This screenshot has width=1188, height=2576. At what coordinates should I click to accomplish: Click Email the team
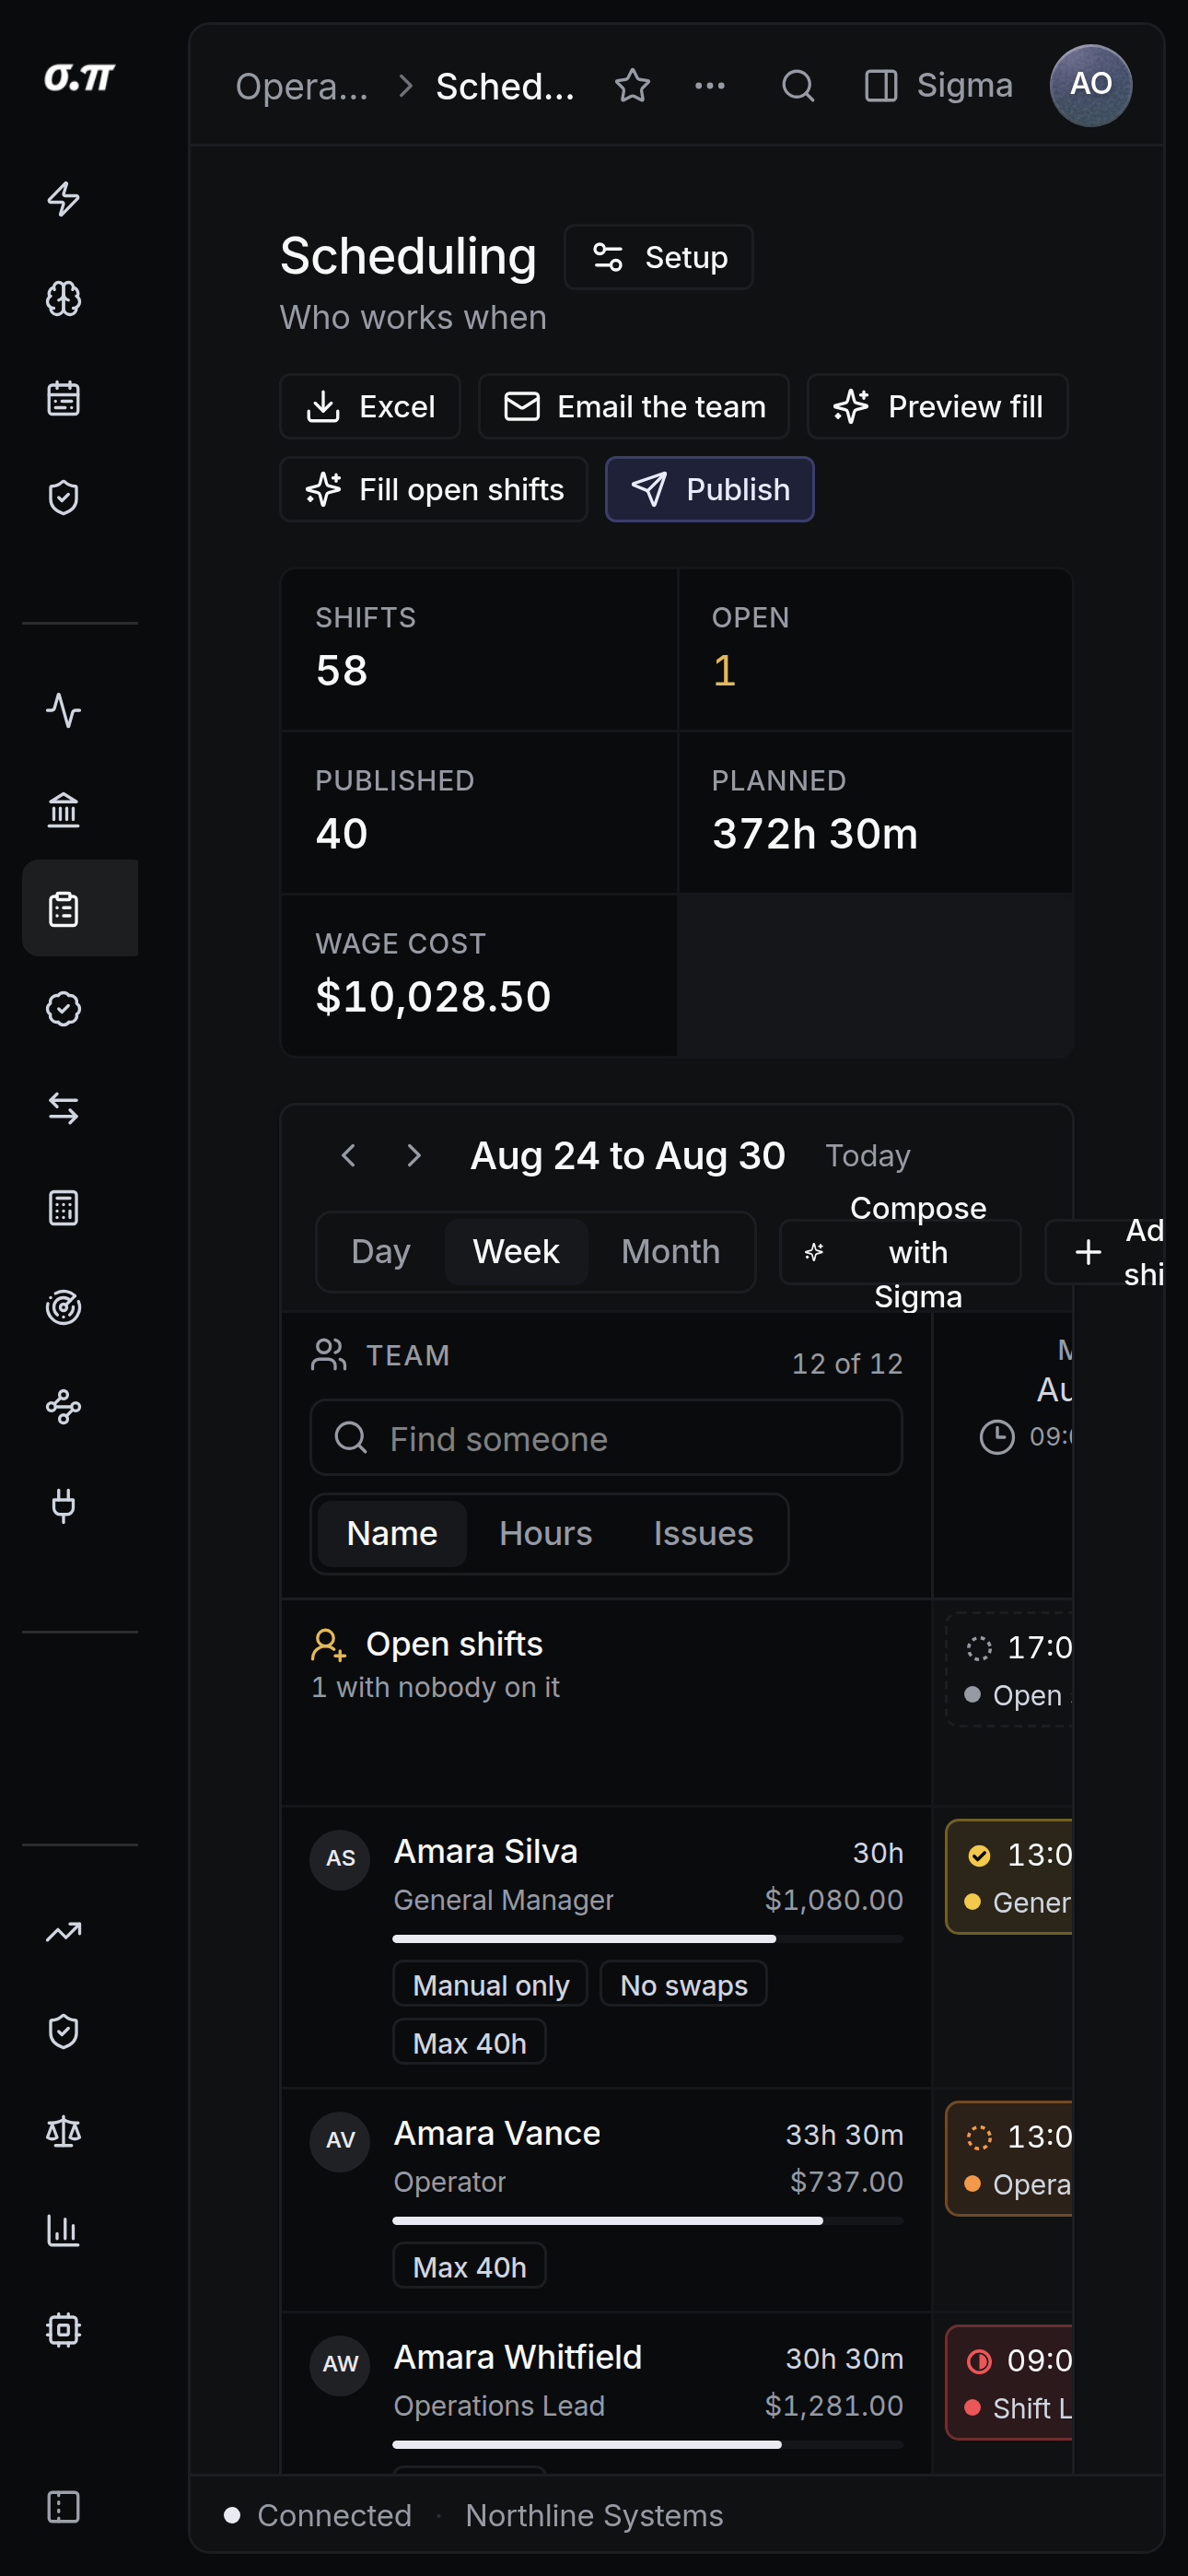[x=634, y=406]
